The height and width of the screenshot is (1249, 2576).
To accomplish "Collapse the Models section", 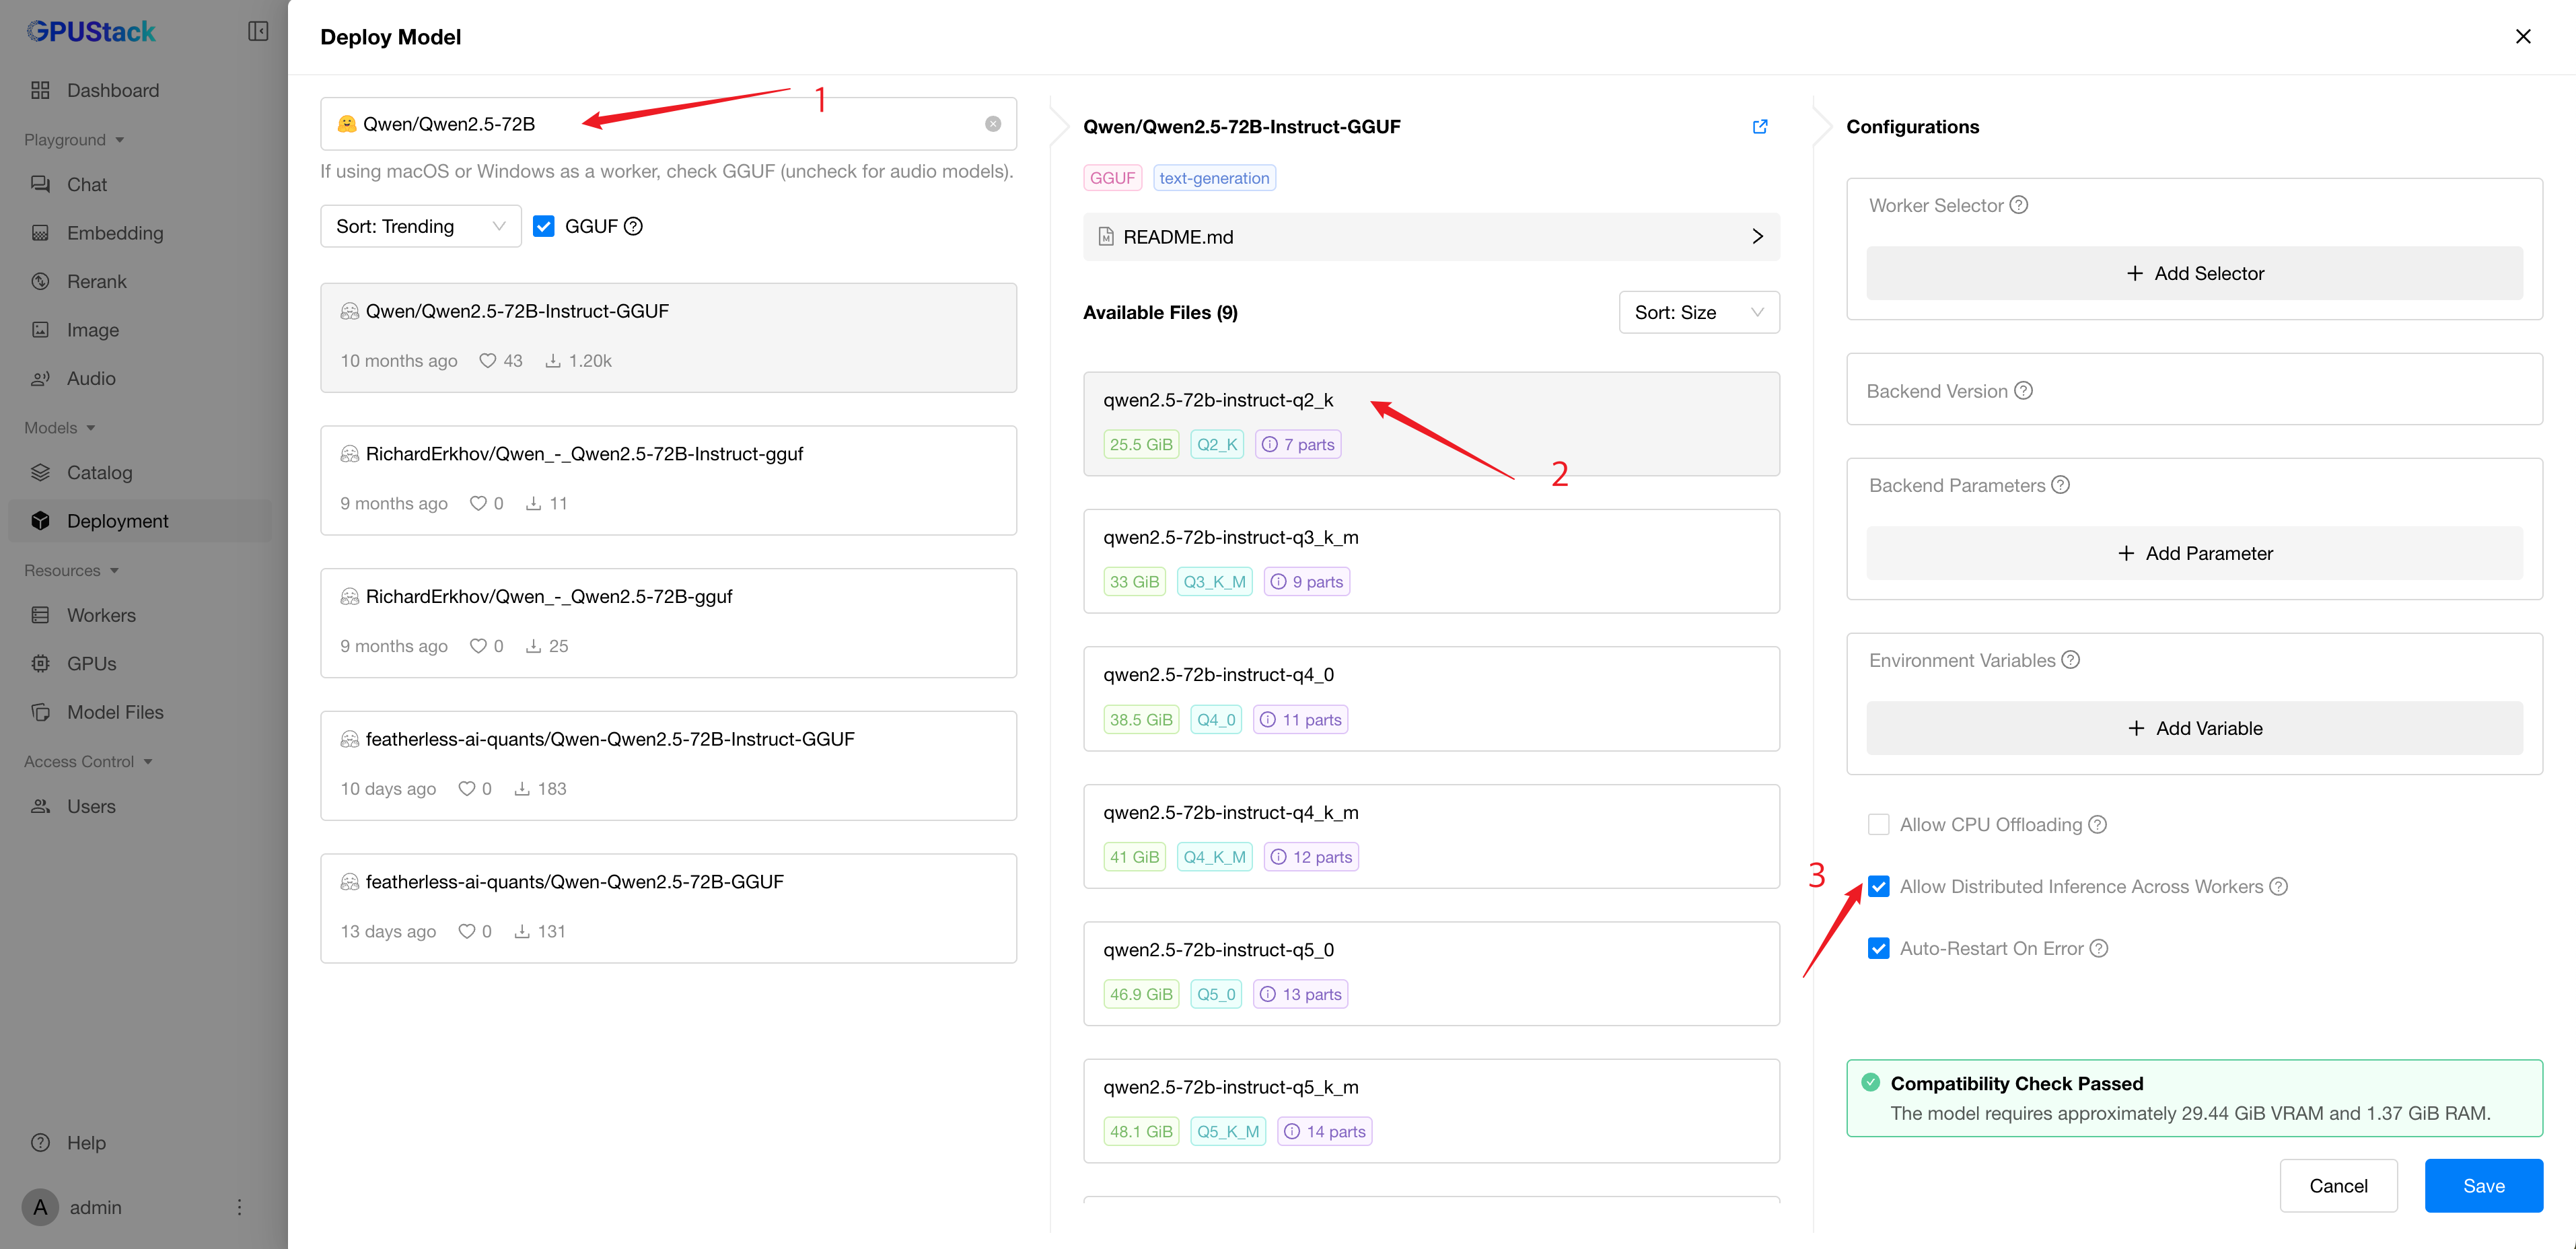I will click(x=60, y=427).
